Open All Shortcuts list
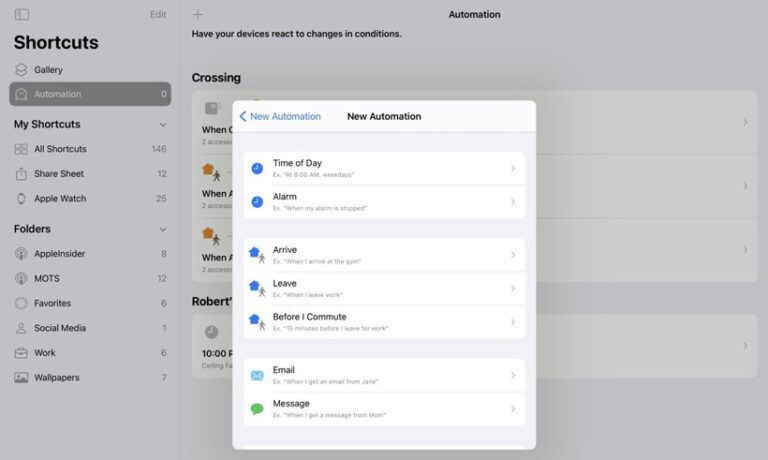 click(90, 149)
